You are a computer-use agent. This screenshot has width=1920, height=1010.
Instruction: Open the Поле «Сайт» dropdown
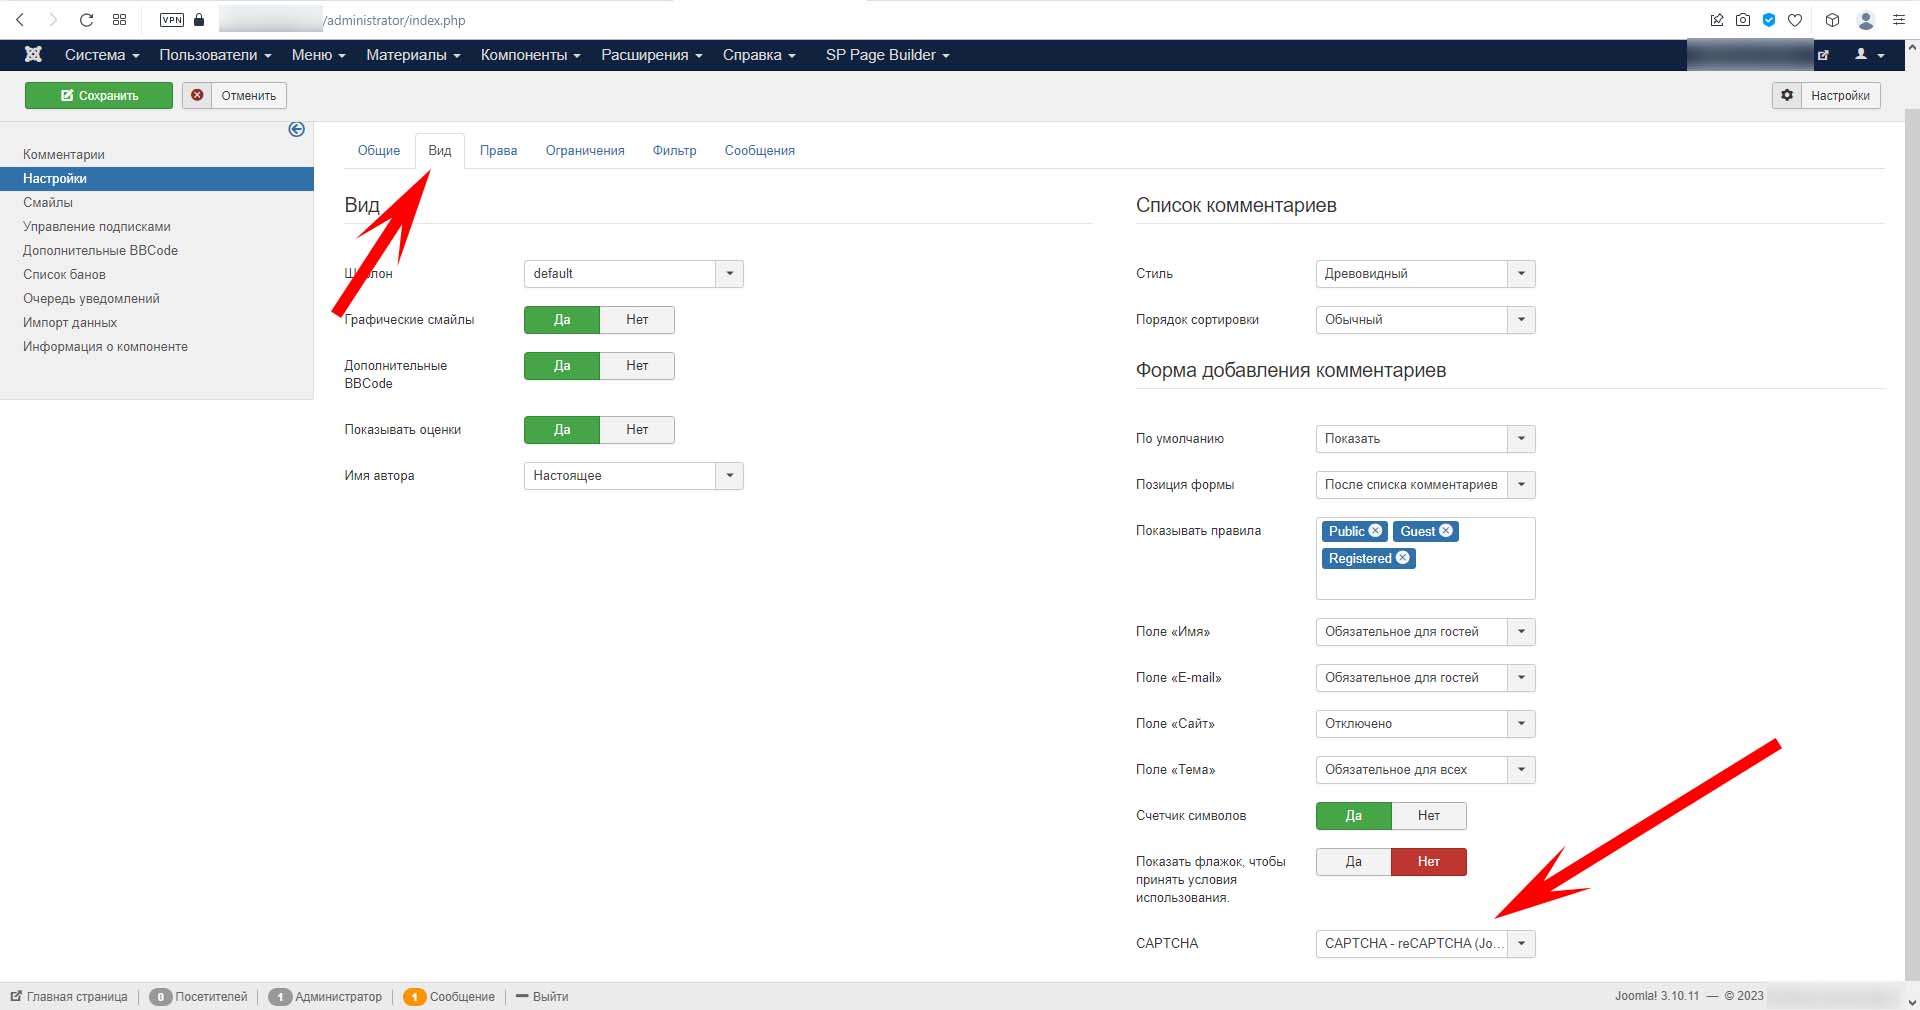tap(1425, 724)
